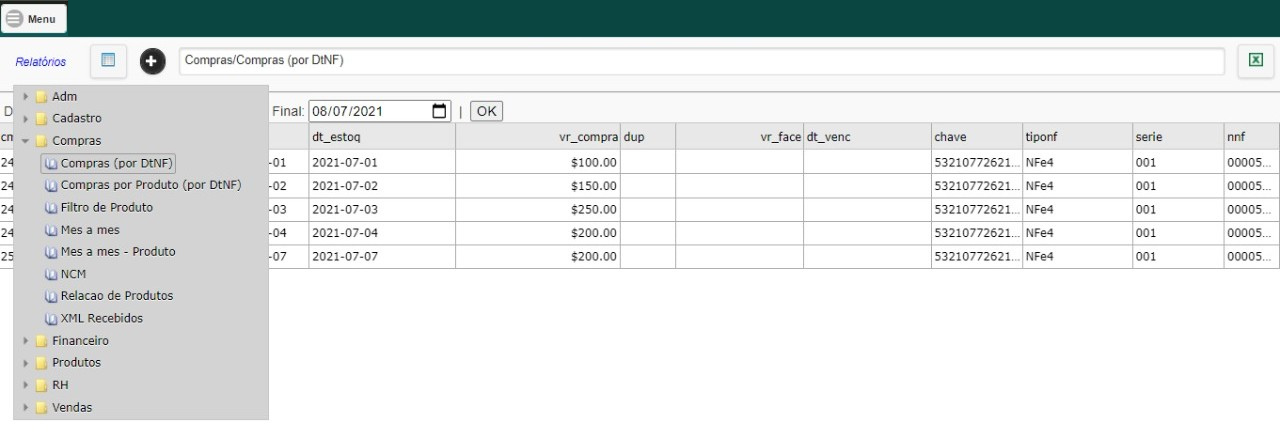This screenshot has width=1280, height=448.
Task: Click the table grid view icon
Action: tap(108, 61)
